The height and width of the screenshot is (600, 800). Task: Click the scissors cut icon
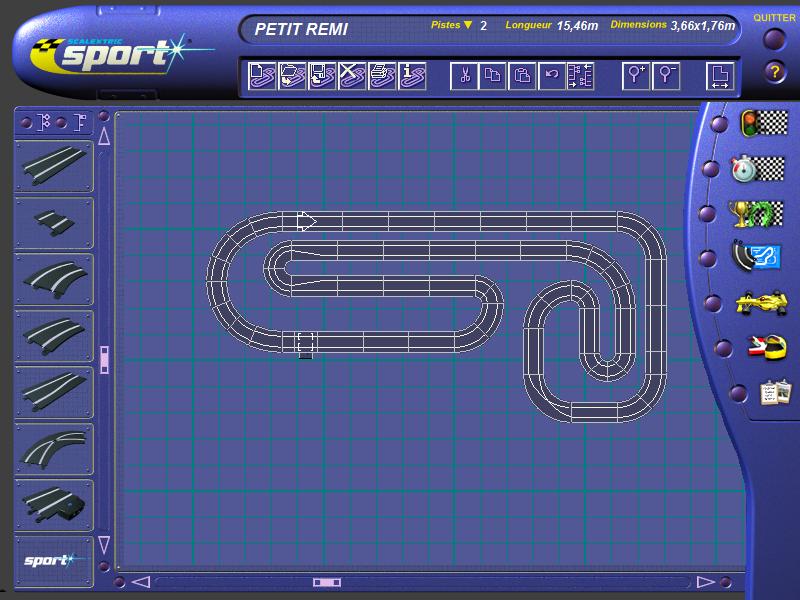pyautogui.click(x=464, y=76)
